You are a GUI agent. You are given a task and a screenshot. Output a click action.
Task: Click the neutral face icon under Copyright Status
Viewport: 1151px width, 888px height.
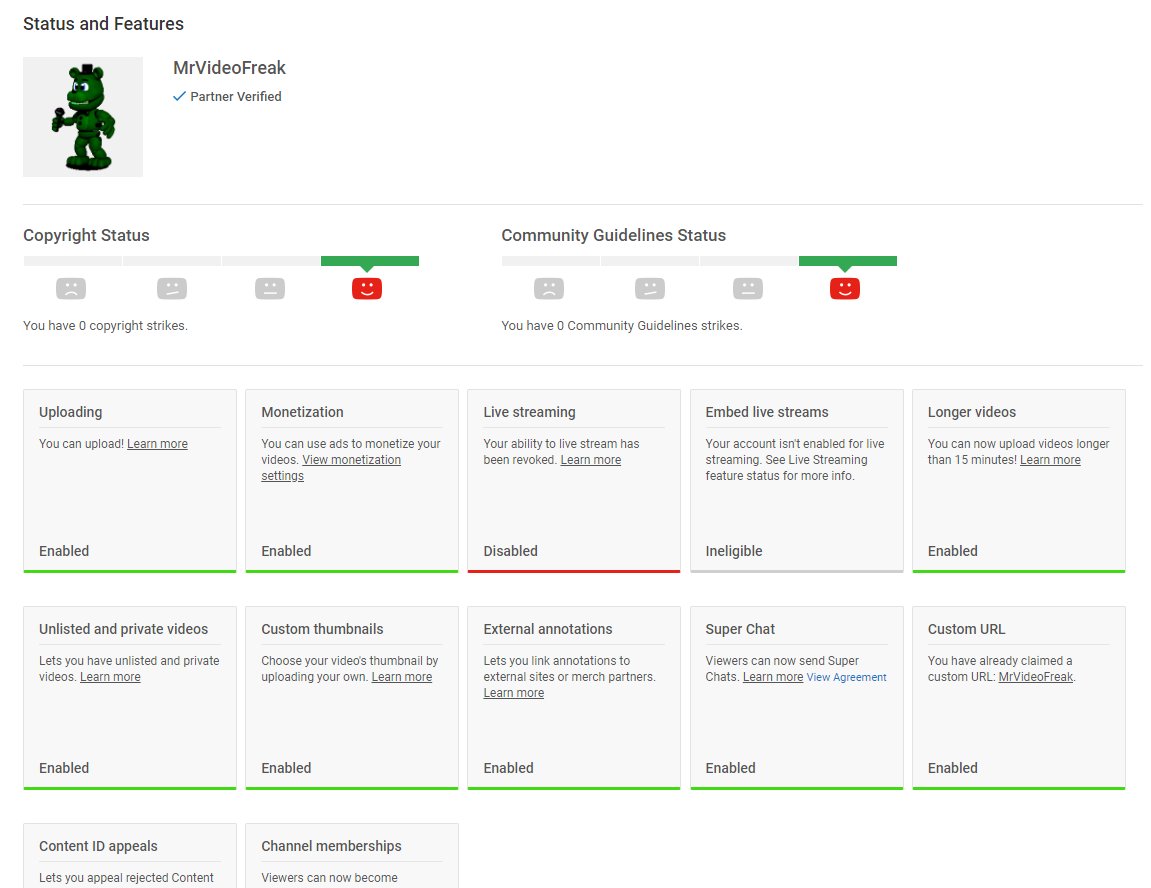[x=270, y=288]
